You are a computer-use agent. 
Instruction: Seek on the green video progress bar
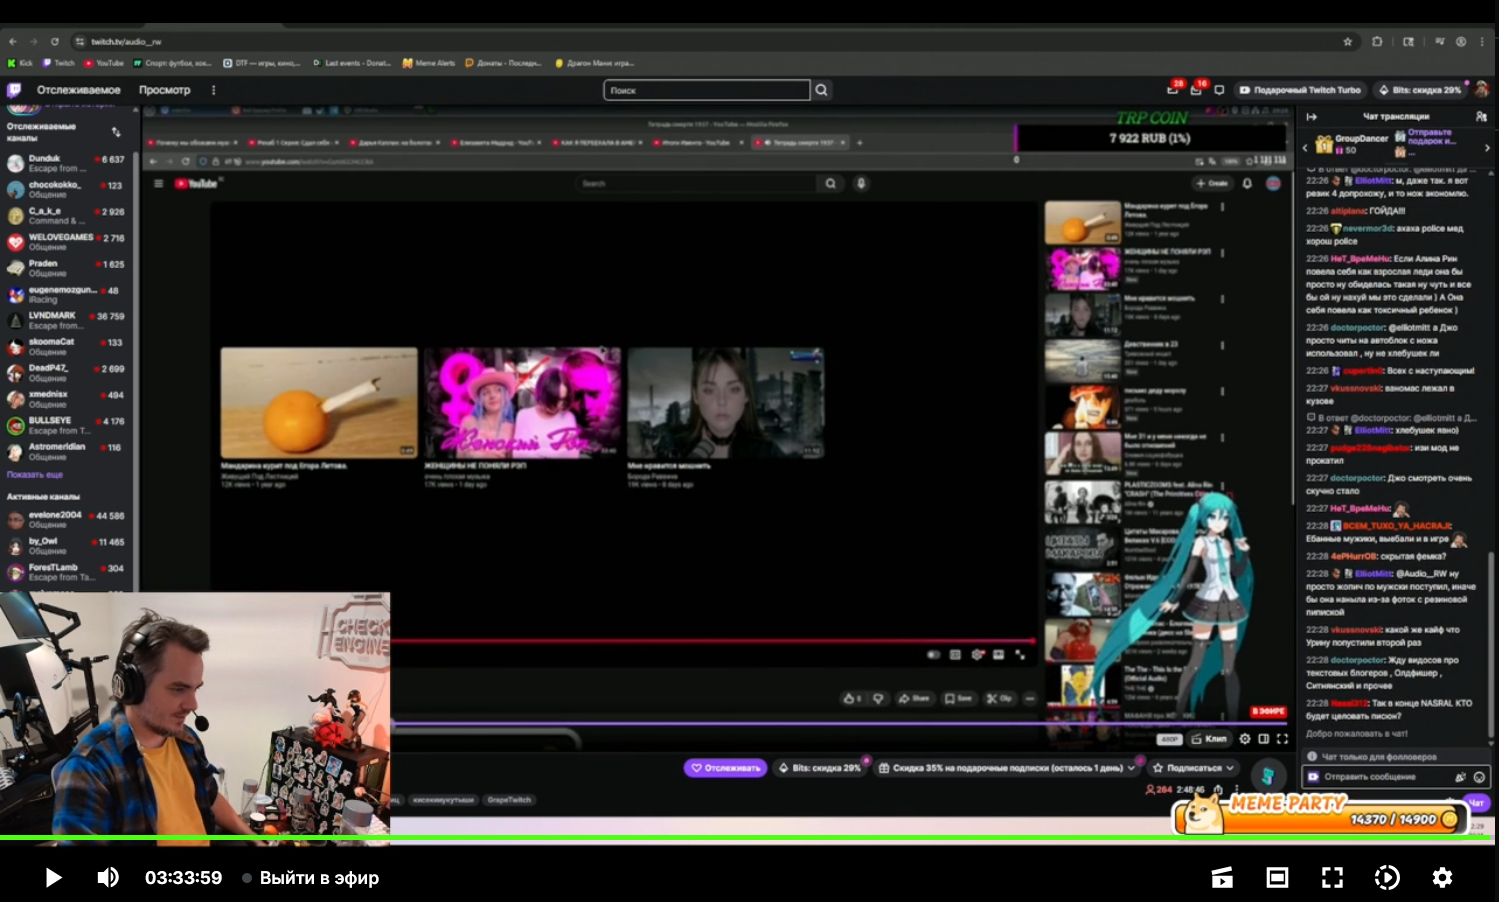coord(749,837)
